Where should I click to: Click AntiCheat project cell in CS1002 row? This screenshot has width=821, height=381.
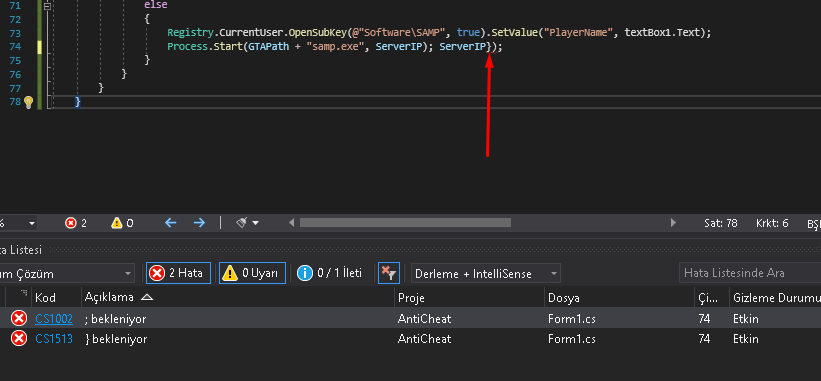[x=425, y=319]
